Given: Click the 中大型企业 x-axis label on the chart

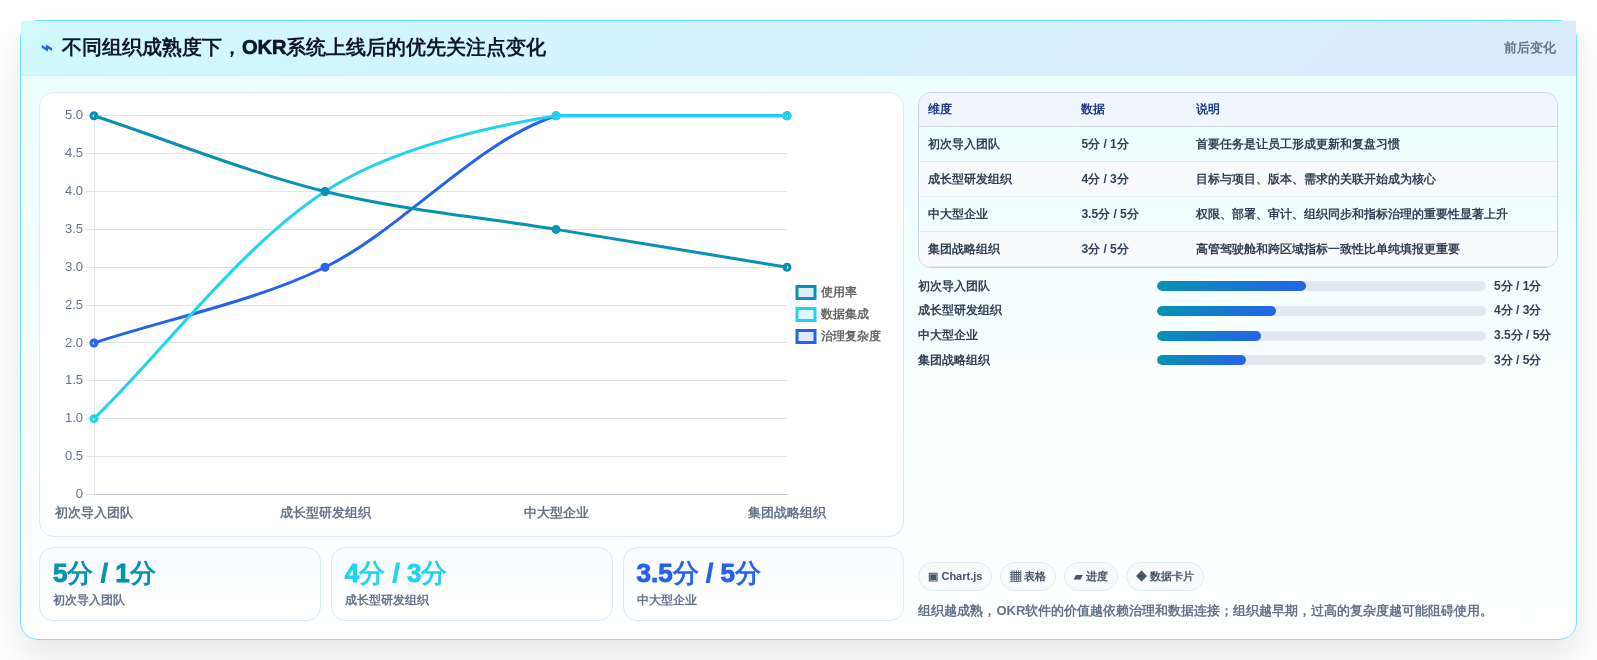Looking at the screenshot, I should click(556, 513).
